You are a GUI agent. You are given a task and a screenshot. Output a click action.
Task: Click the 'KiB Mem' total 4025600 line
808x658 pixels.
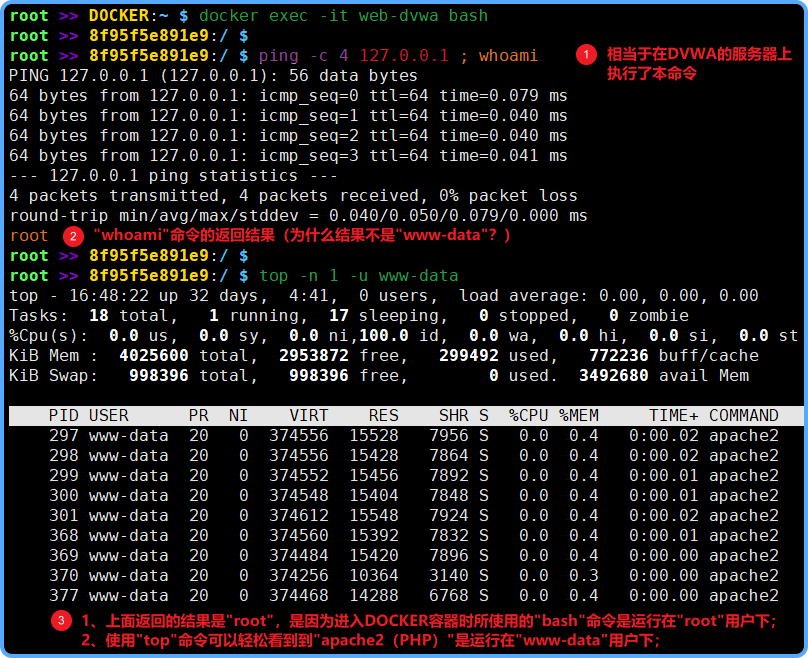[384, 356]
